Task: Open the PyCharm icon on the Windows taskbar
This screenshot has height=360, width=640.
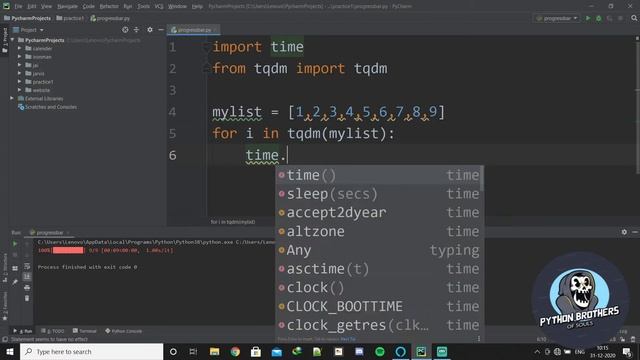Action: point(421,351)
